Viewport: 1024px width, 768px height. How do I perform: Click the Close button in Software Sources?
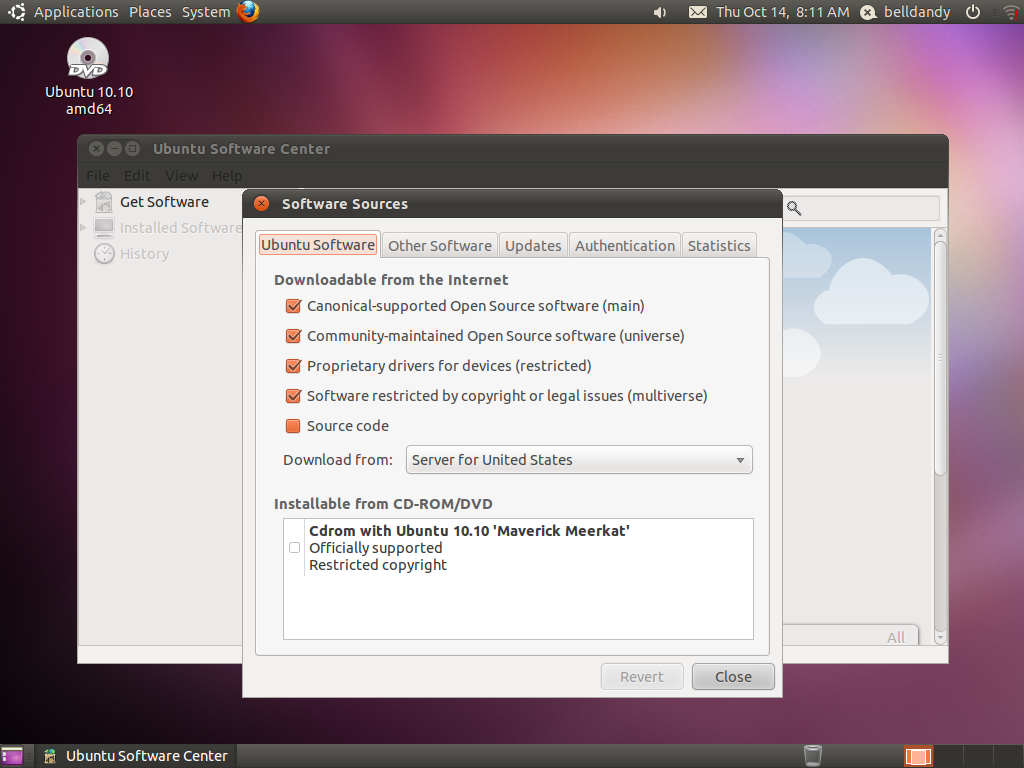[733, 676]
